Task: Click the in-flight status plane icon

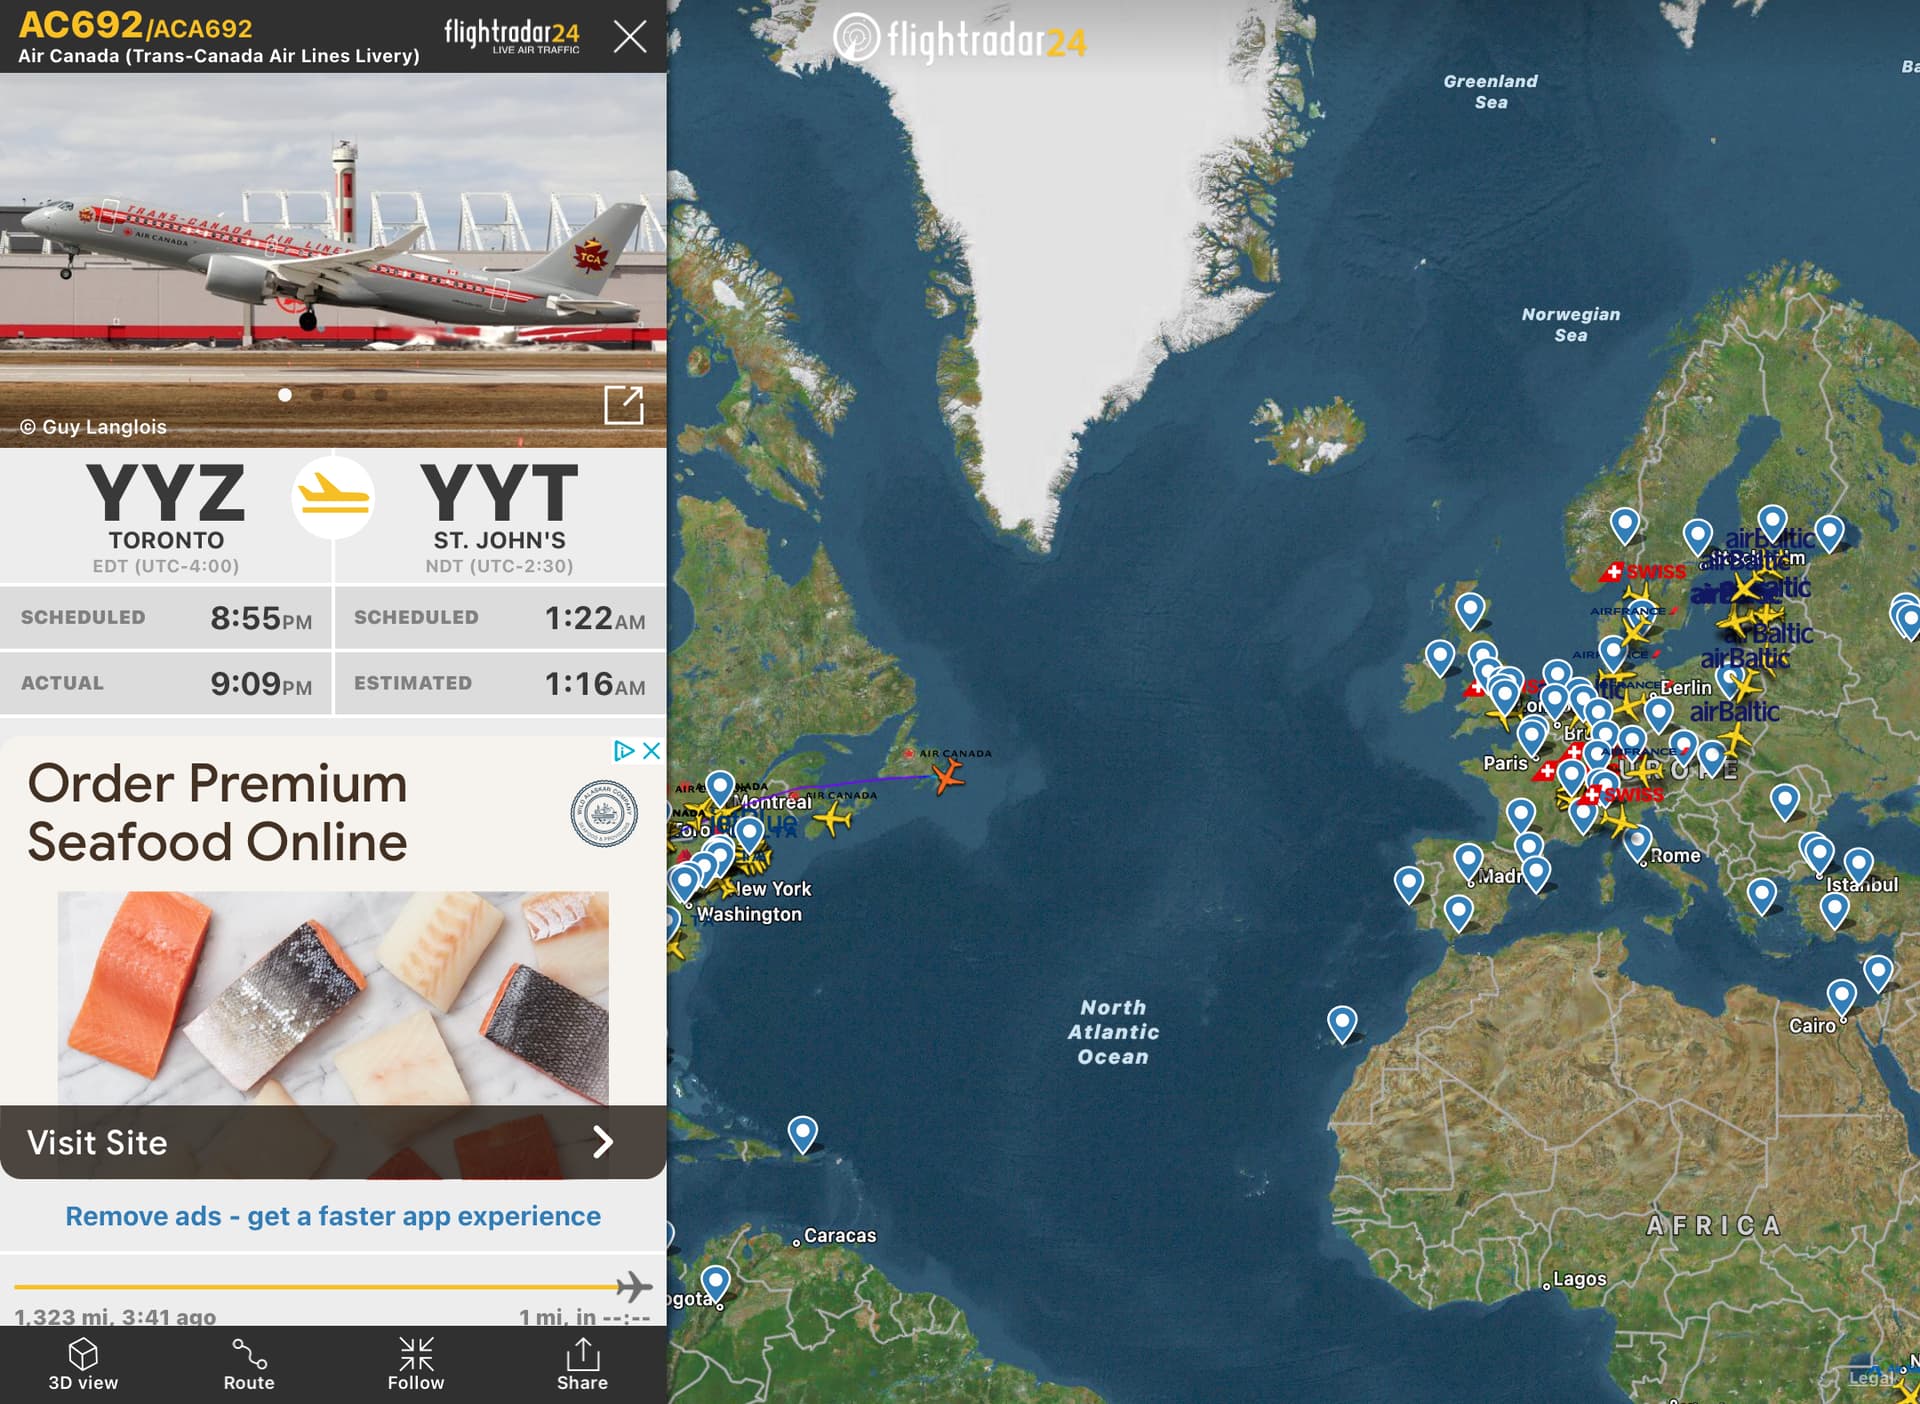Action: point(333,497)
